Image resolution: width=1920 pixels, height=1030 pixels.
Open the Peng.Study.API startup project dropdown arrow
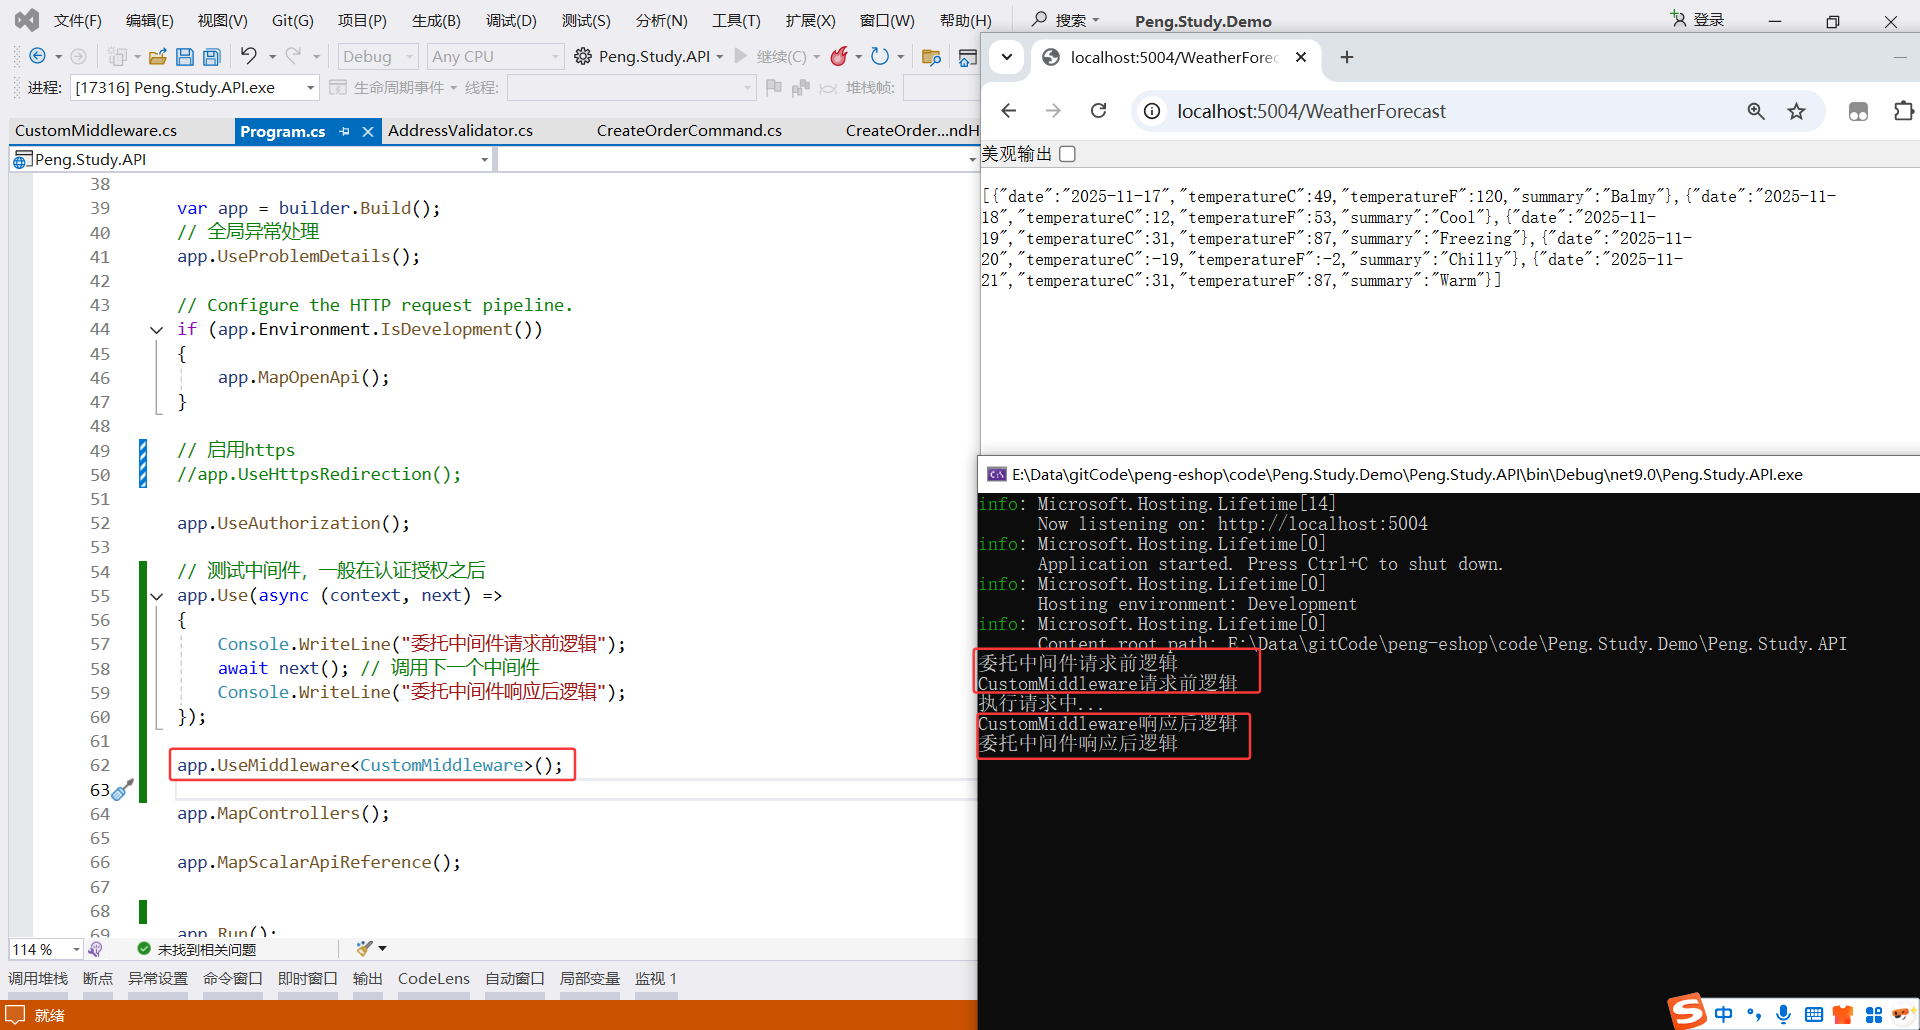coord(720,57)
